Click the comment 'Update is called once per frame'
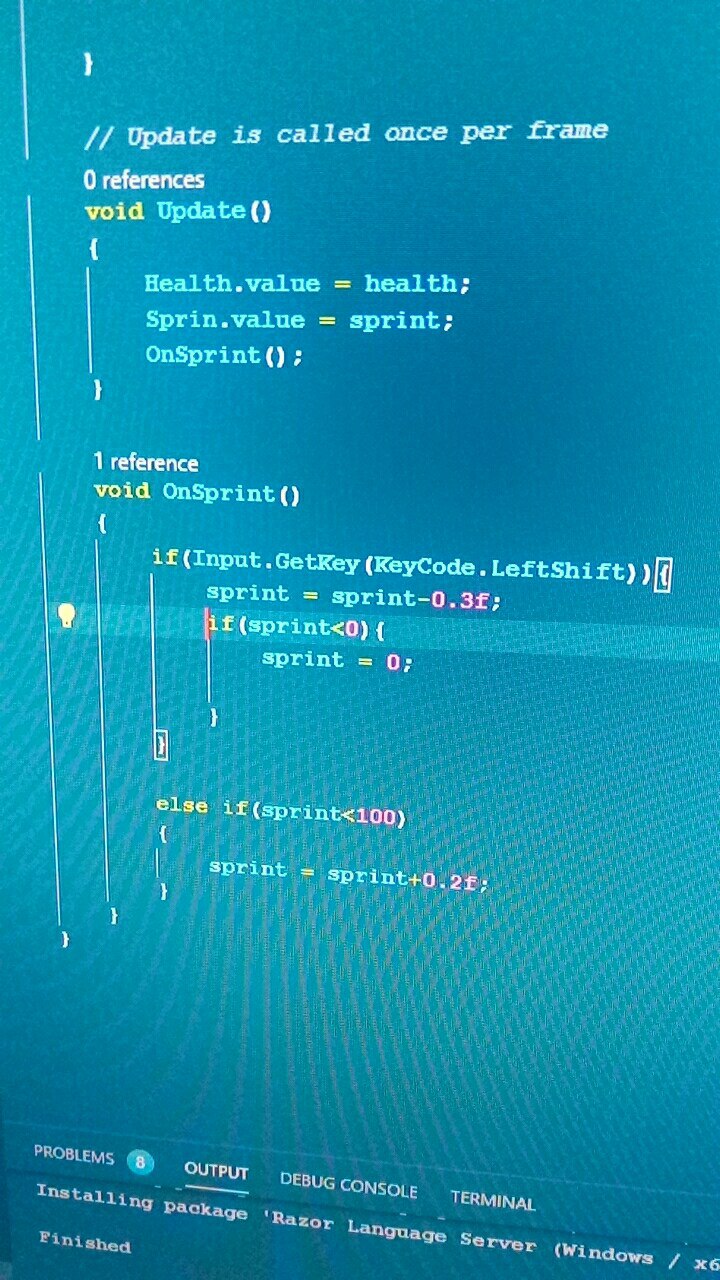Viewport: 720px width, 1280px height. (x=347, y=133)
